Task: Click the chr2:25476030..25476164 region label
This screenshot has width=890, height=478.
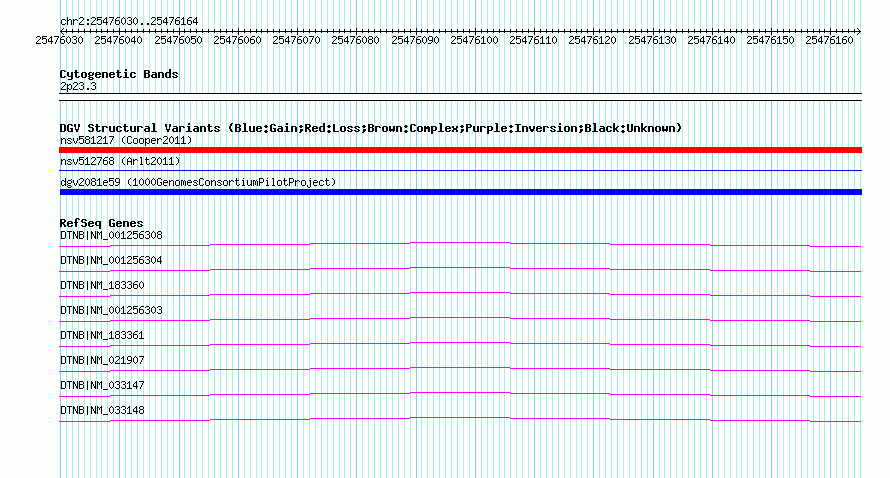Action: click(129, 22)
